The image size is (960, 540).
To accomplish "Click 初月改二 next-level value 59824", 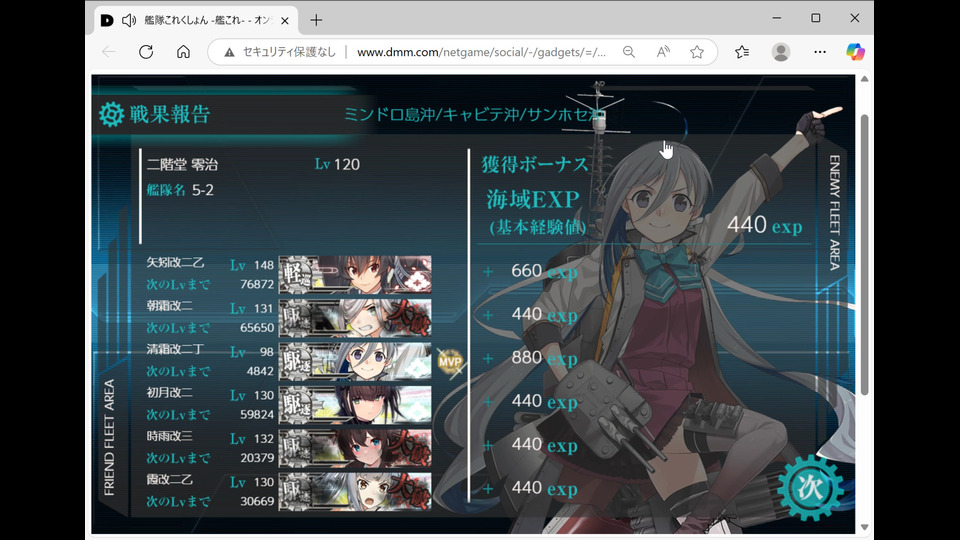I will 257,414.
